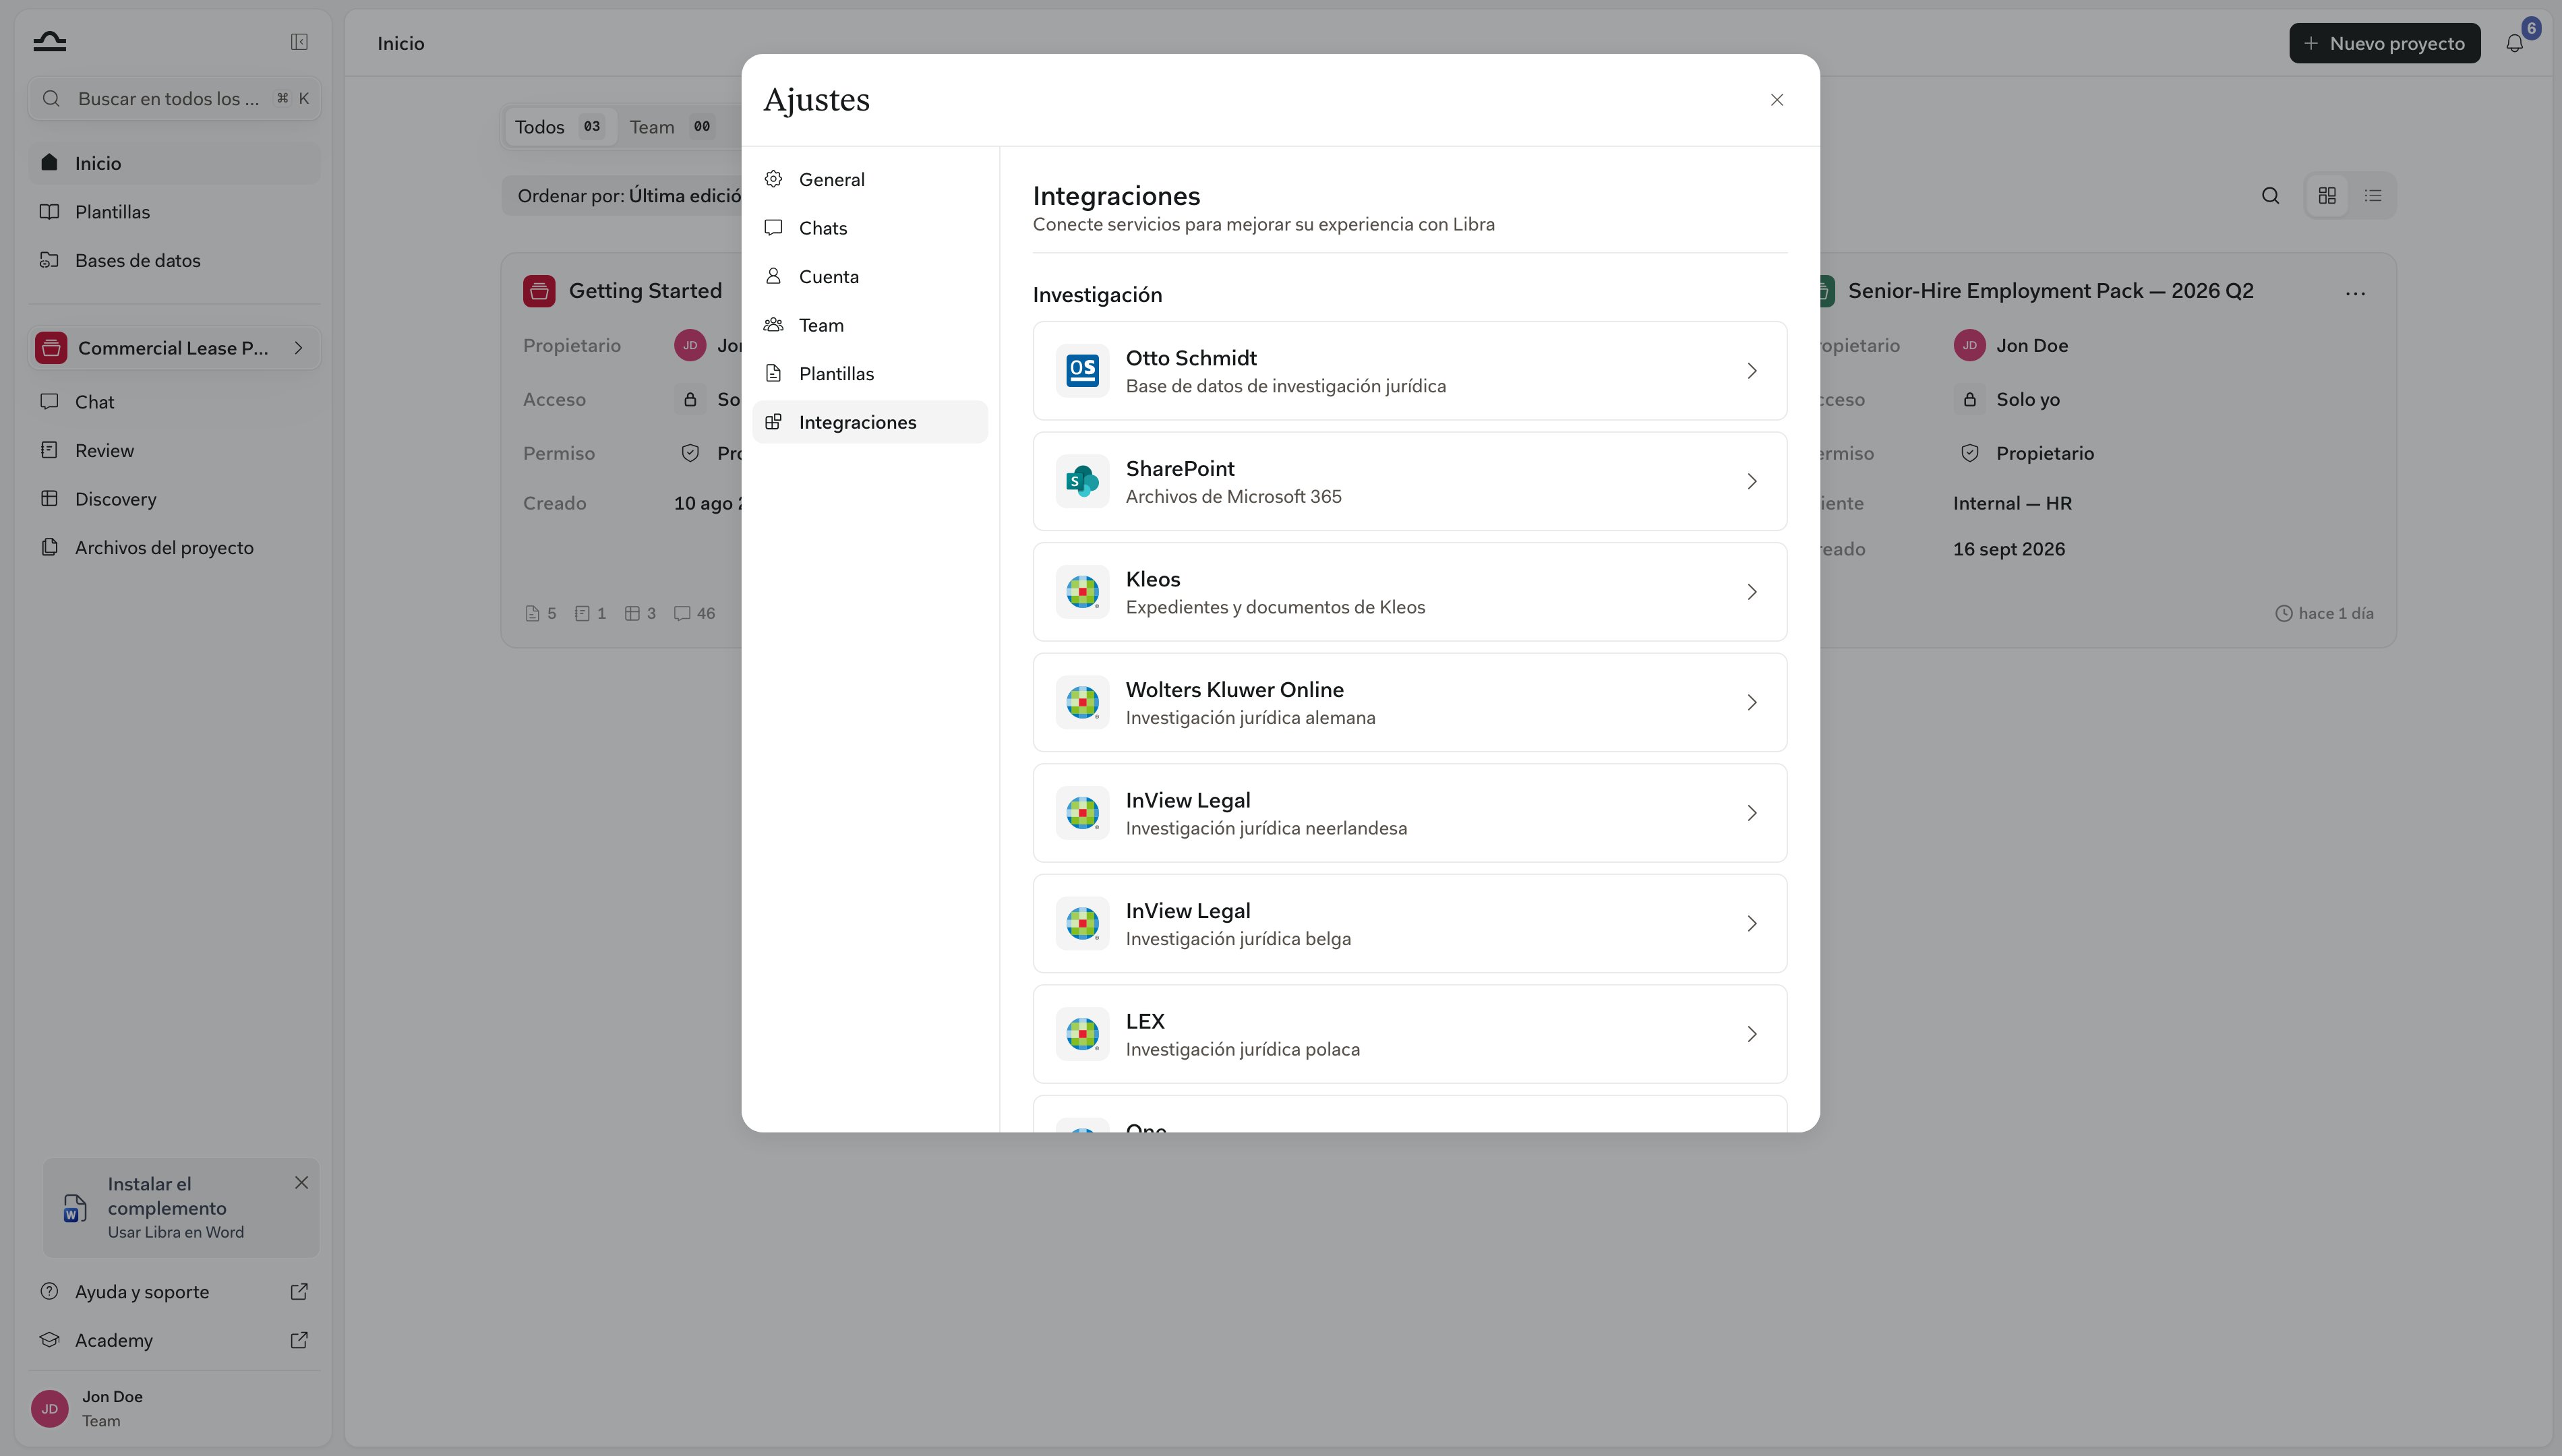The height and width of the screenshot is (1456, 2562).
Task: Open notifications bell icon
Action: pyautogui.click(x=2514, y=43)
